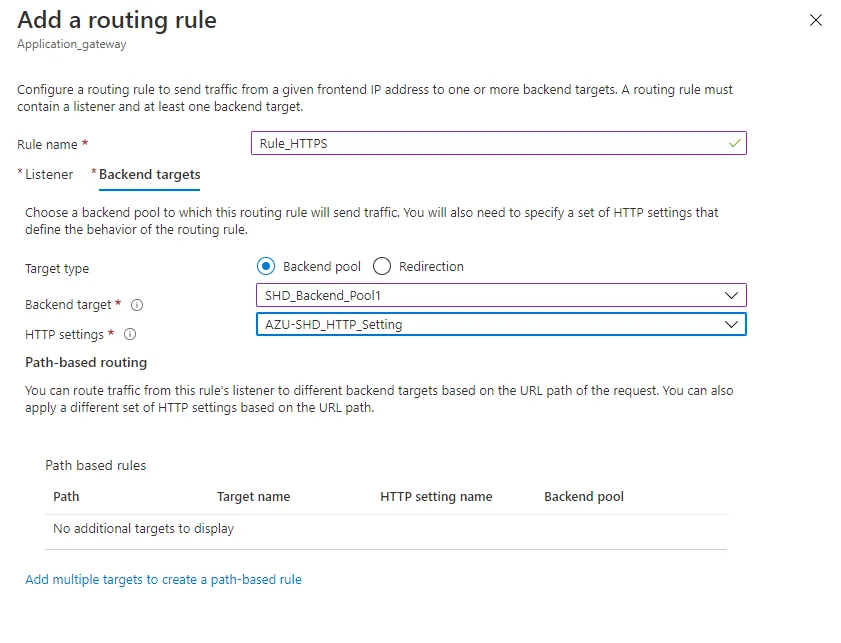Viewport: 841px width, 643px height.
Task: Click the info icon beside HTTP settings
Action: point(130,335)
